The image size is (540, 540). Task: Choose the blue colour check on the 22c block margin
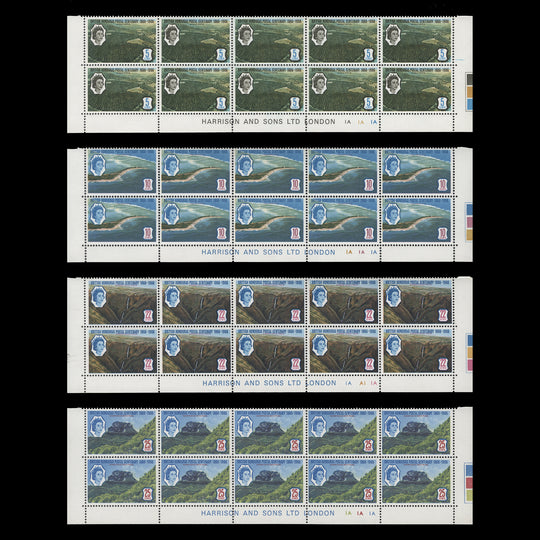click(x=469, y=340)
